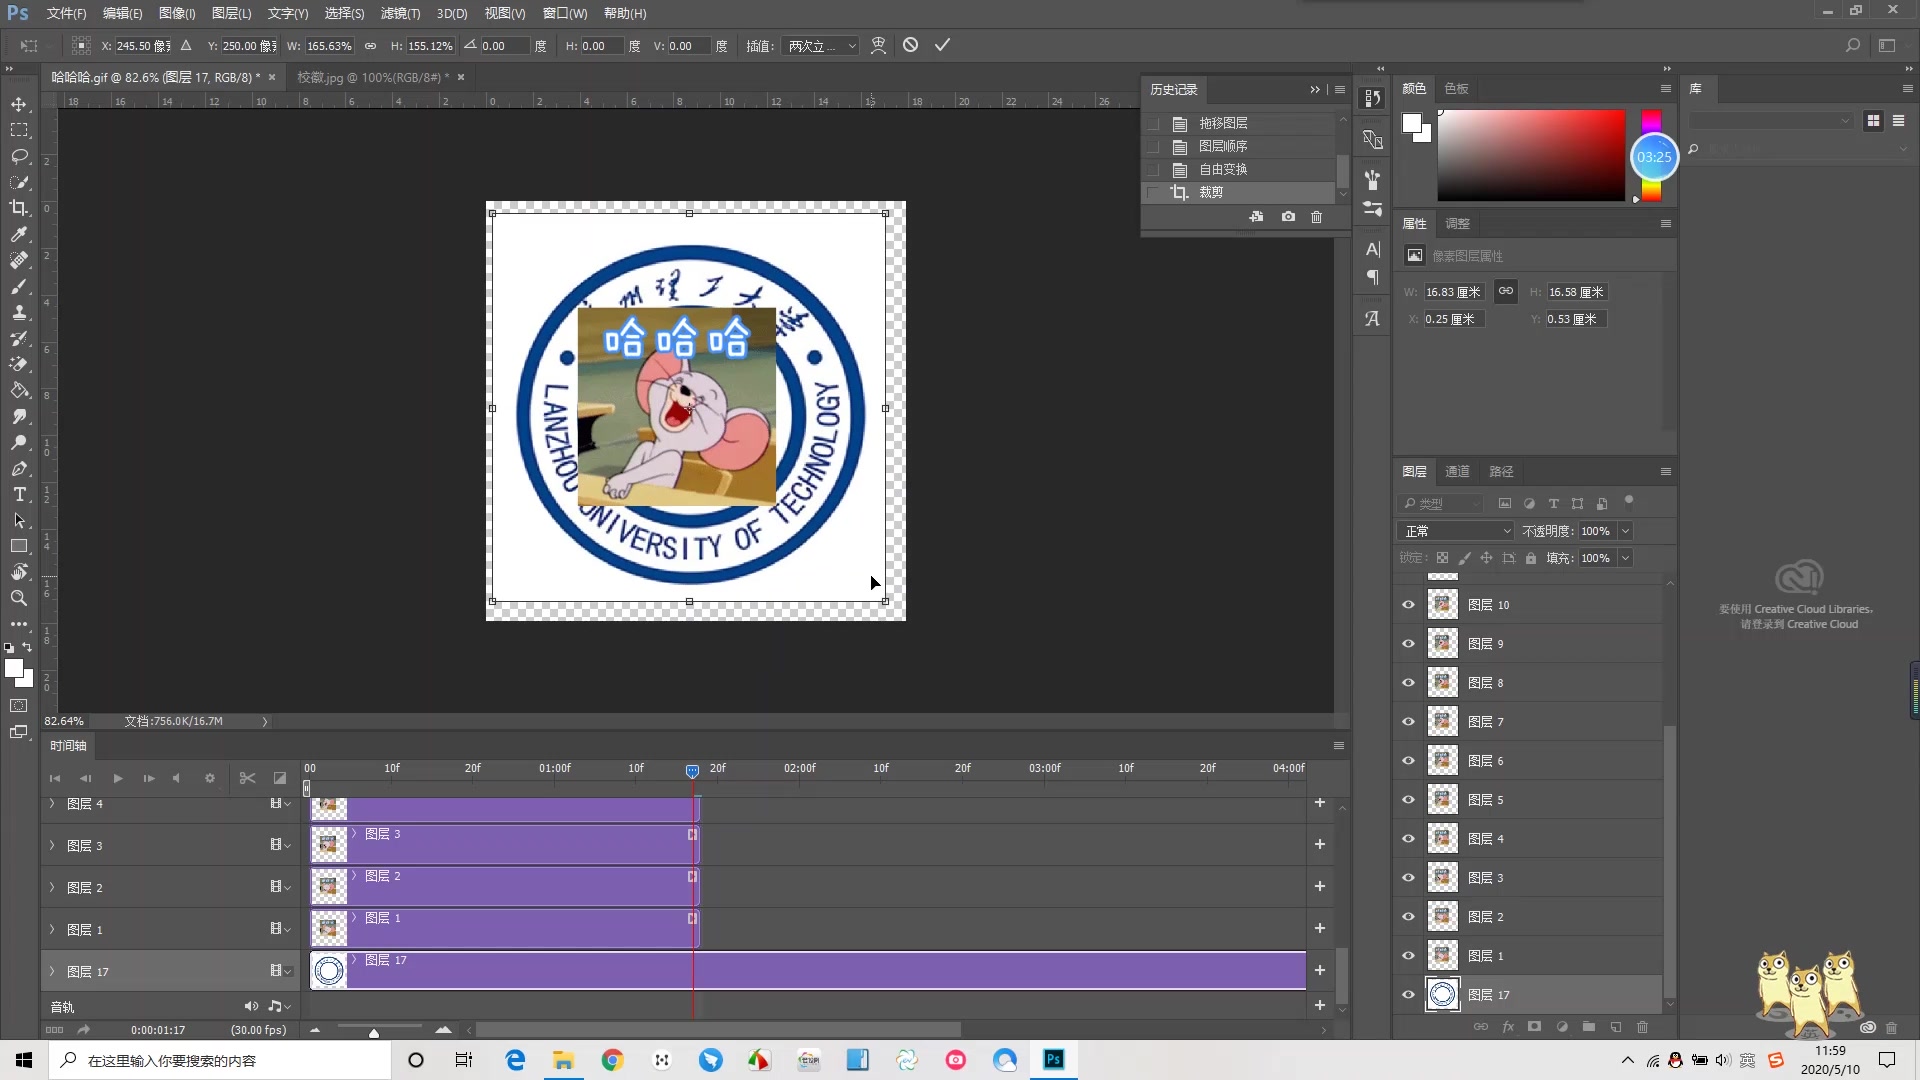Mute the audio track

(x=250, y=1006)
